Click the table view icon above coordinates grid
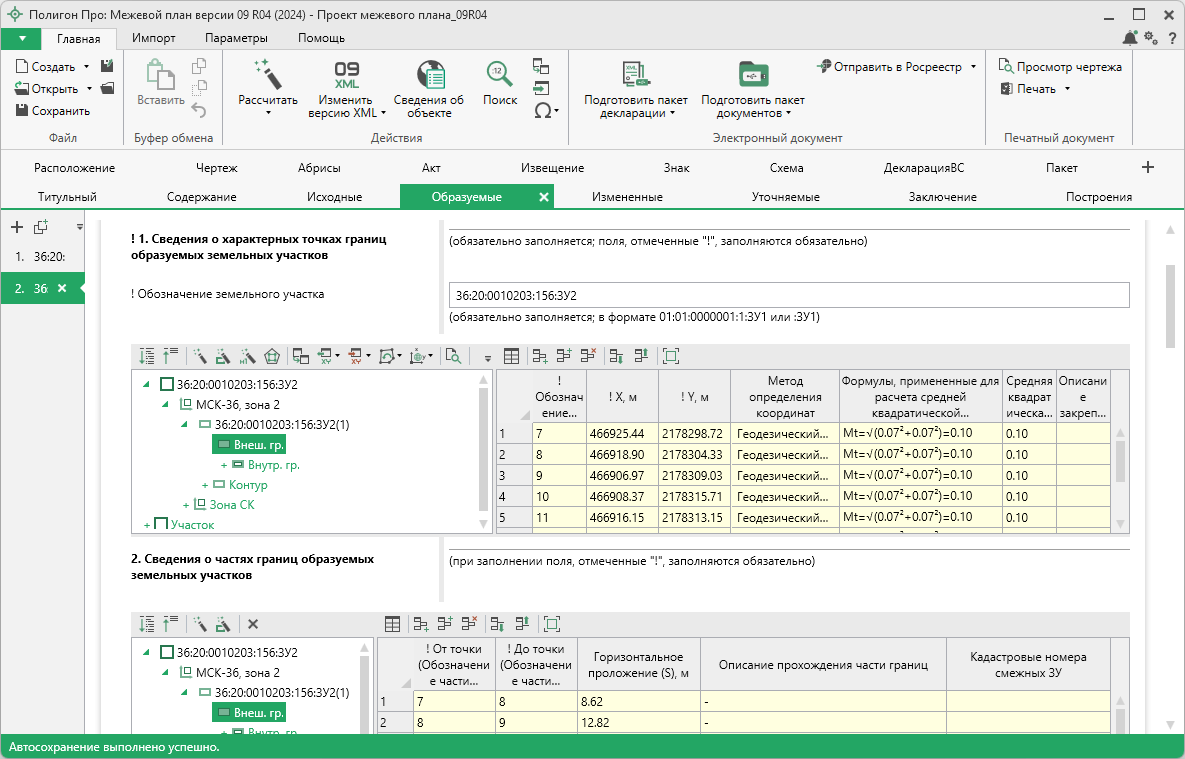The width and height of the screenshot is (1185, 759). pos(511,356)
